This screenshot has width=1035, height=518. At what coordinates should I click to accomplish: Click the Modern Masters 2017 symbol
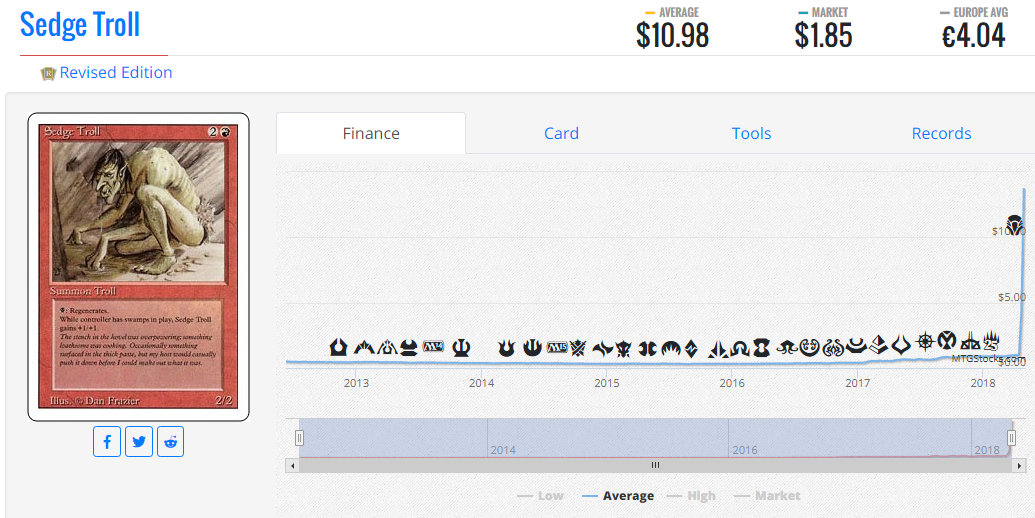pos(857,346)
